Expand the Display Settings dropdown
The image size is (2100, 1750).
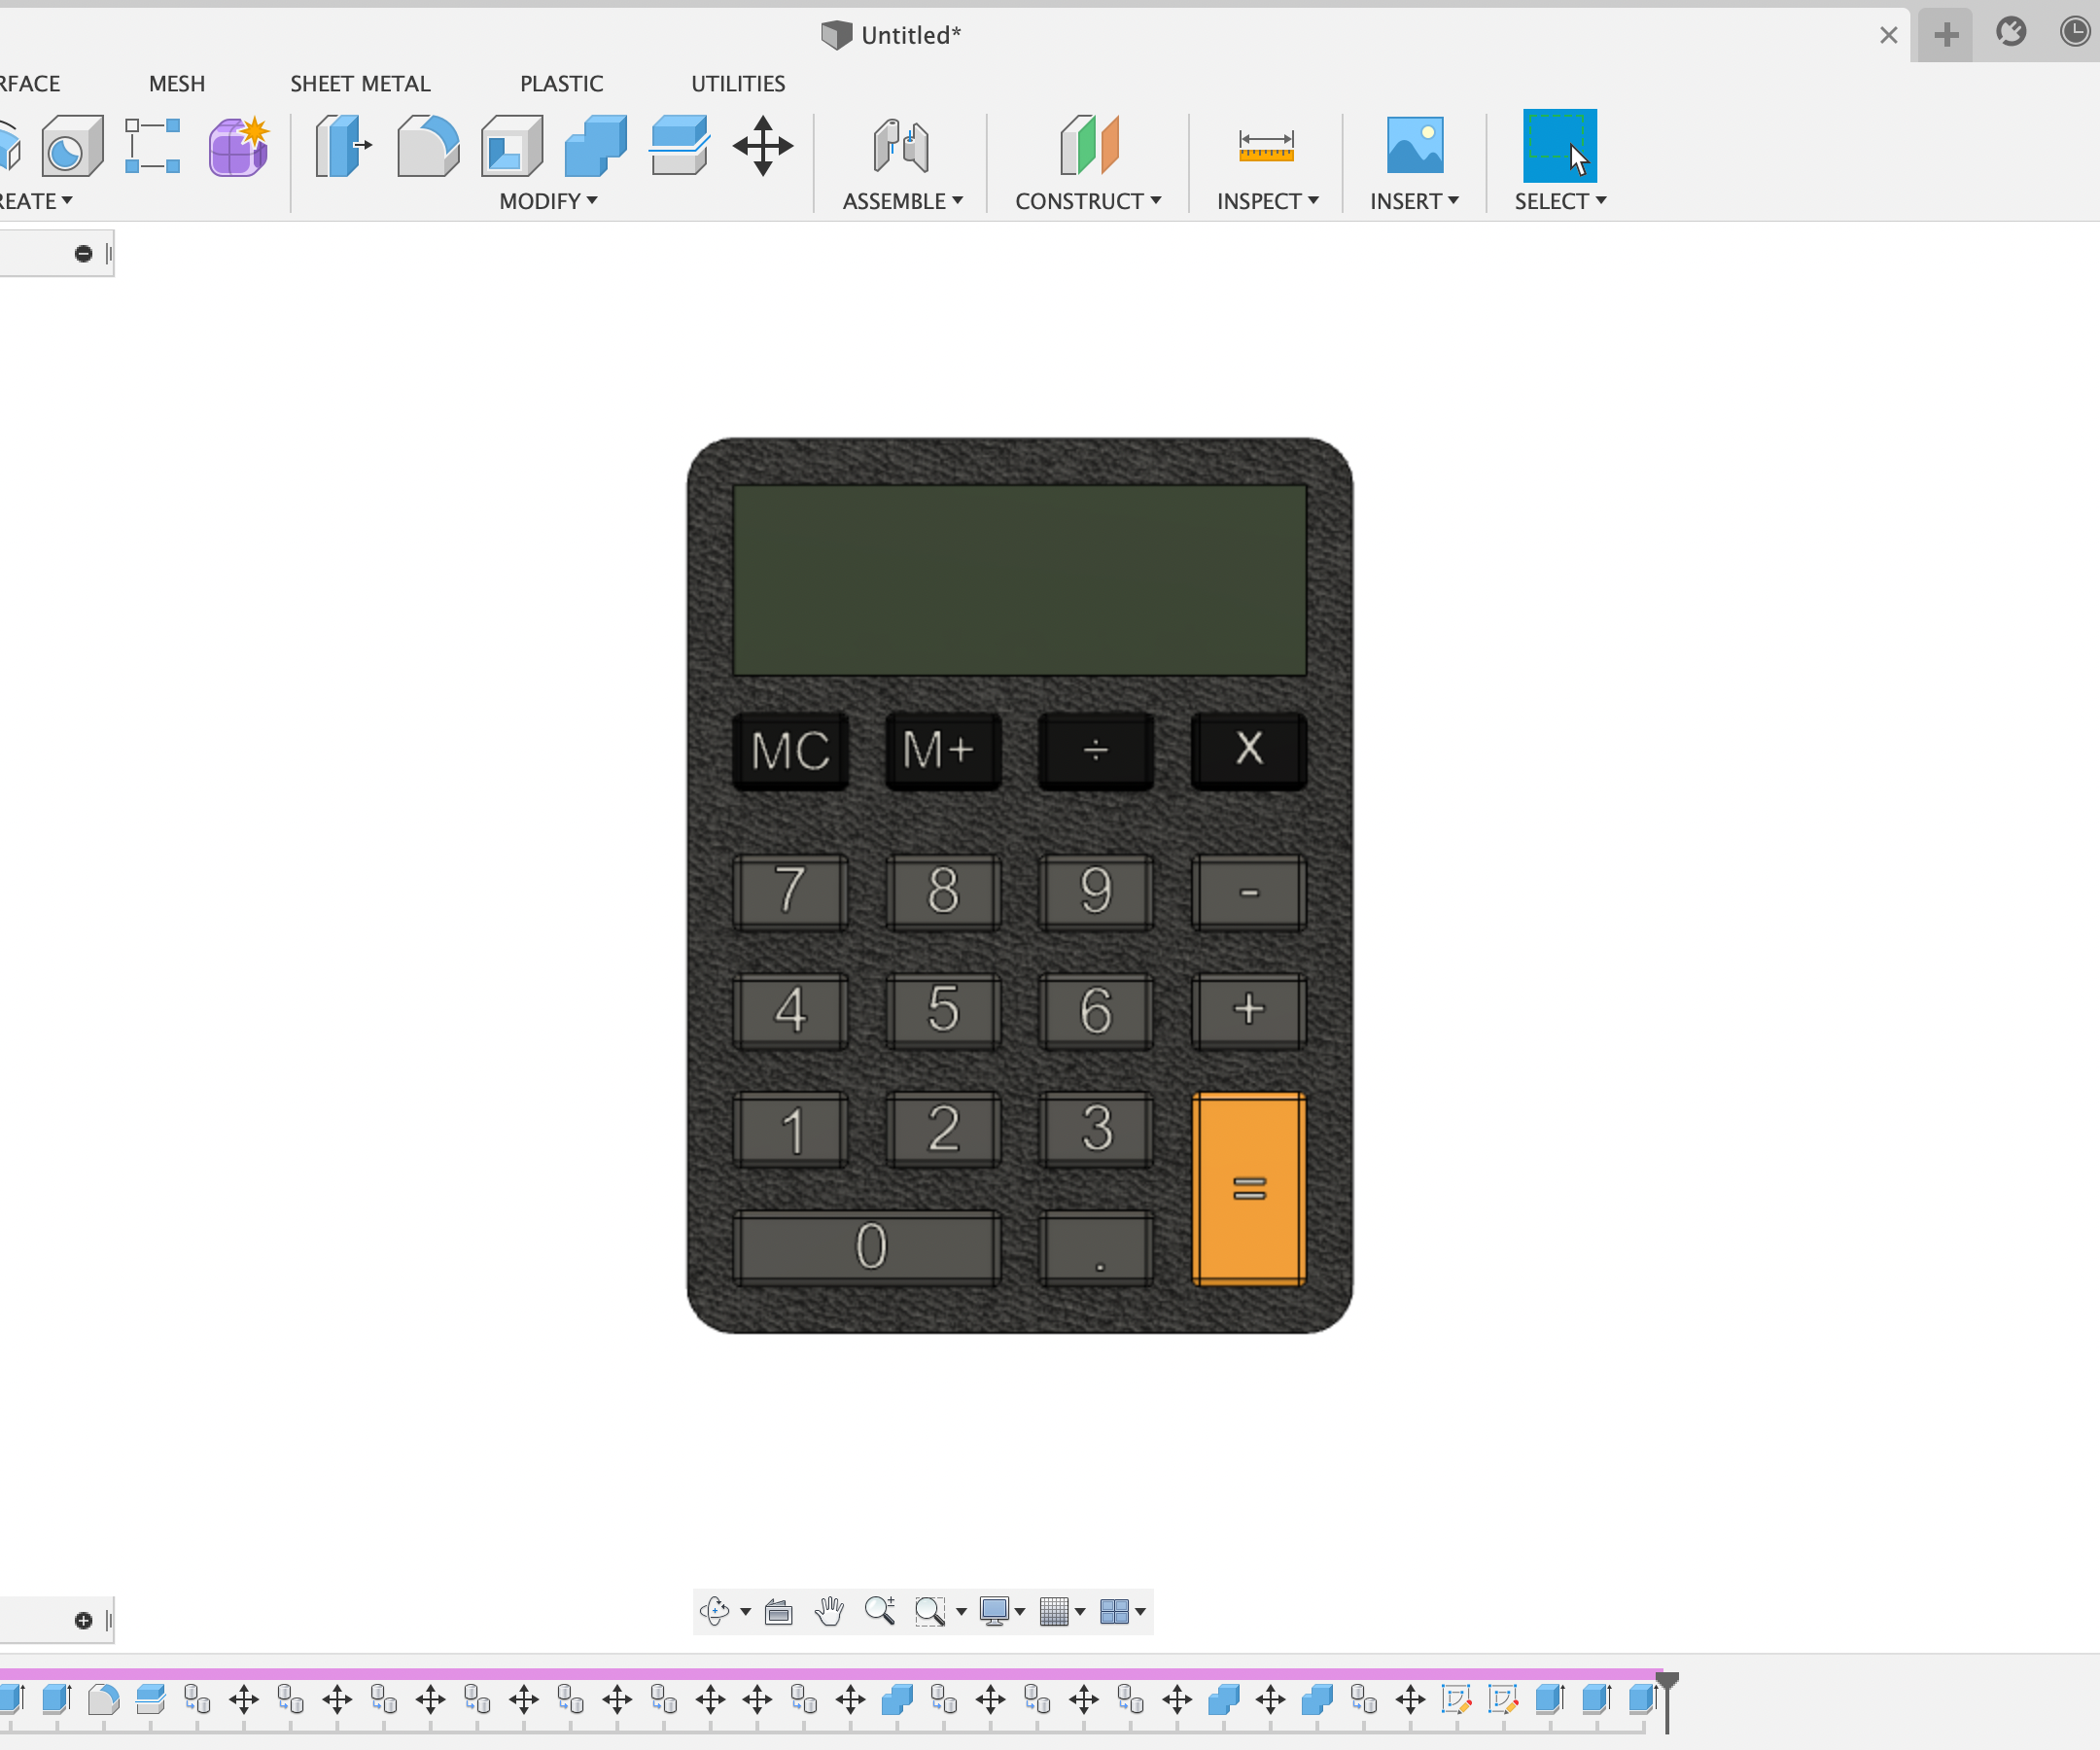tap(1001, 1611)
